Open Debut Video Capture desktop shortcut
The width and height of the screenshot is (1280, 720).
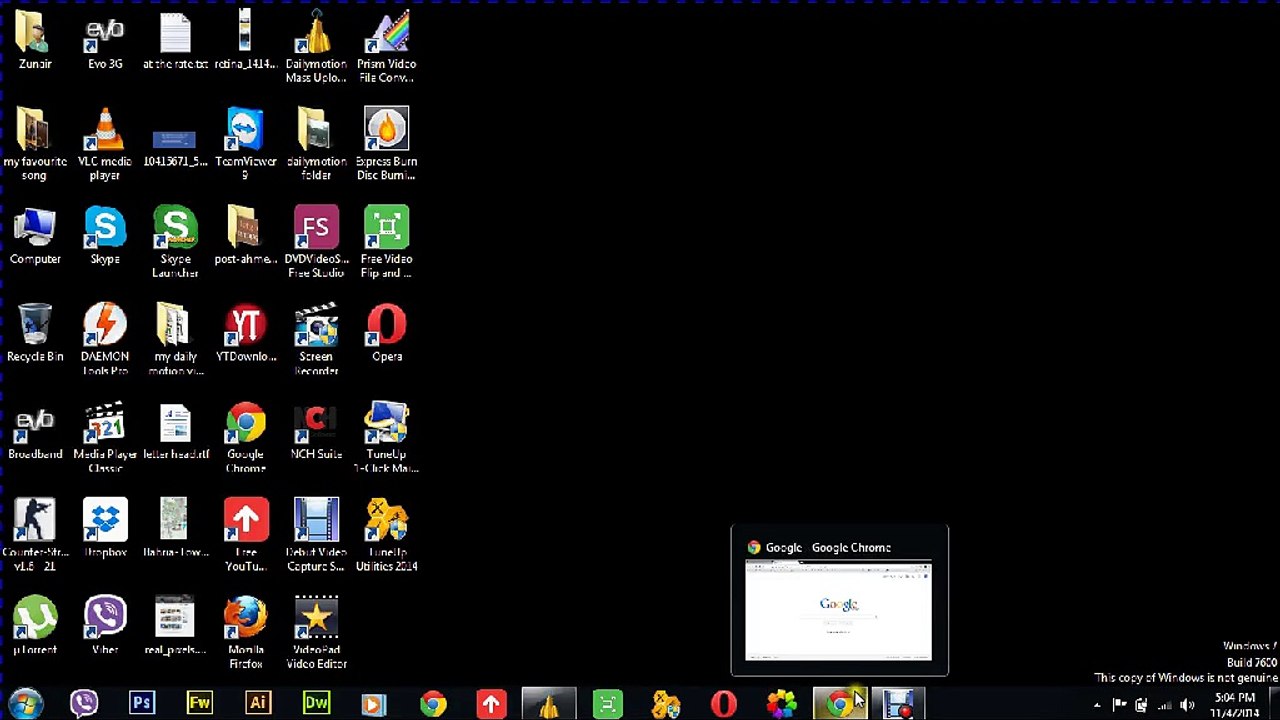coord(316,535)
